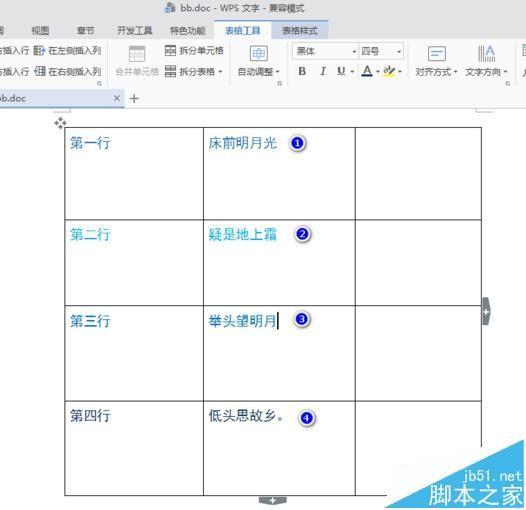
Task: Switch to the 章节 tab
Action: [x=86, y=31]
